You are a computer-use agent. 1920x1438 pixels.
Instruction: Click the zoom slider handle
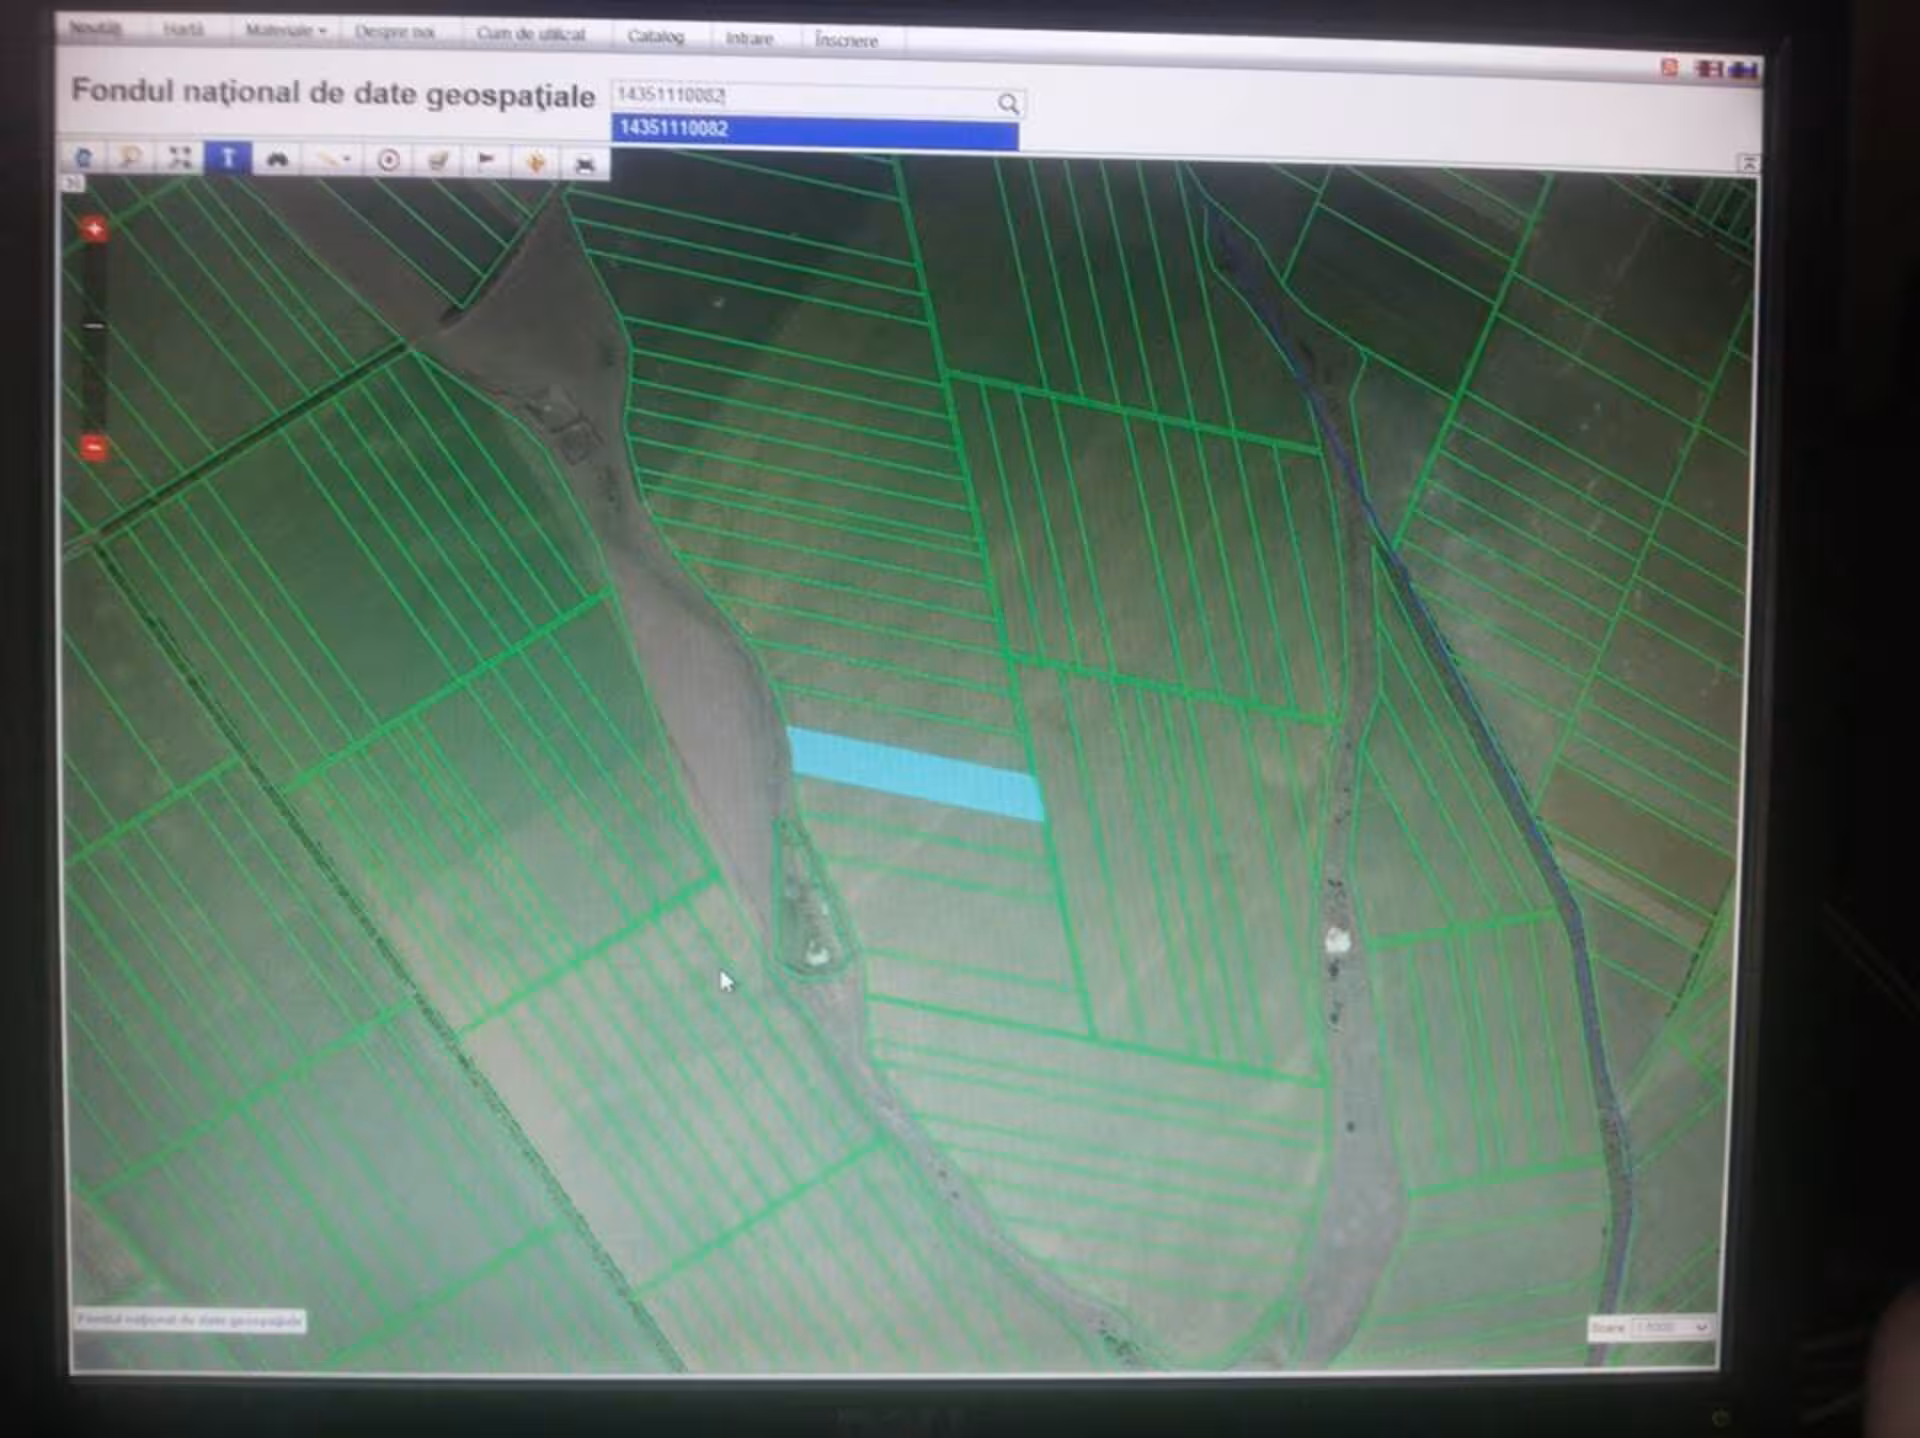(93, 326)
